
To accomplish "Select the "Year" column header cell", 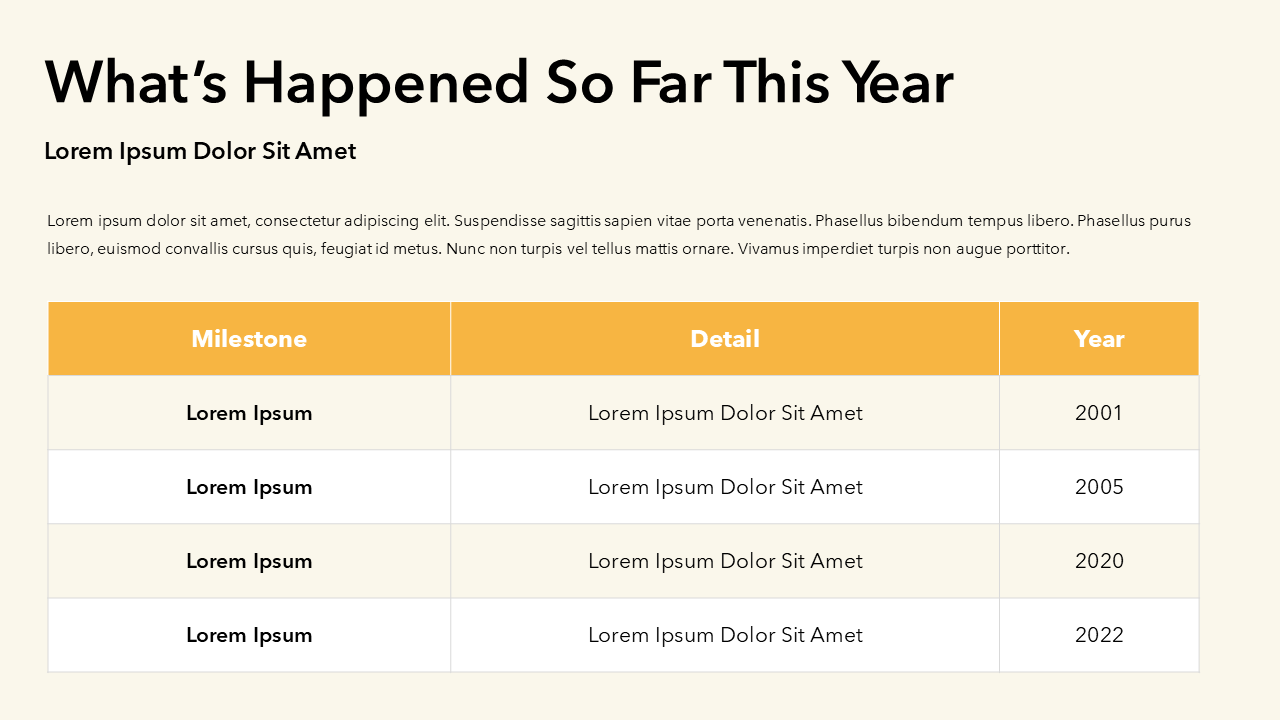I will point(1099,339).
